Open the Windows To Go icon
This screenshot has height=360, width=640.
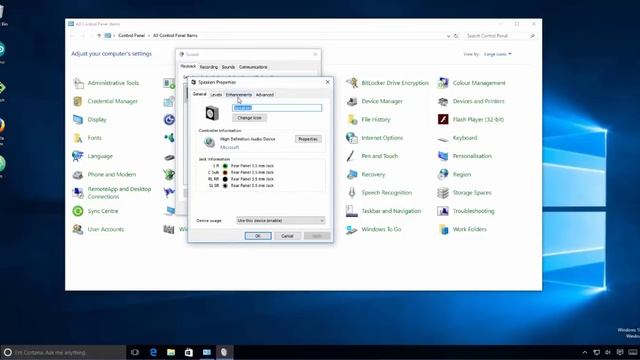coord(352,229)
